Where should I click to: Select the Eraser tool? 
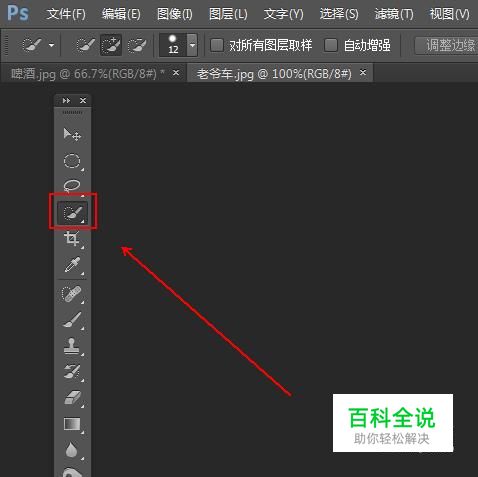(x=72, y=398)
